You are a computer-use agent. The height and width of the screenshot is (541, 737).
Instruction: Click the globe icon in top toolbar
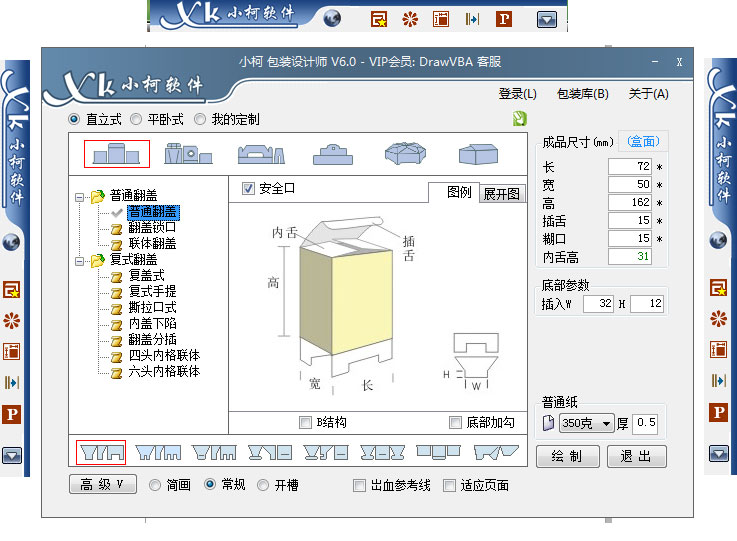click(x=332, y=18)
